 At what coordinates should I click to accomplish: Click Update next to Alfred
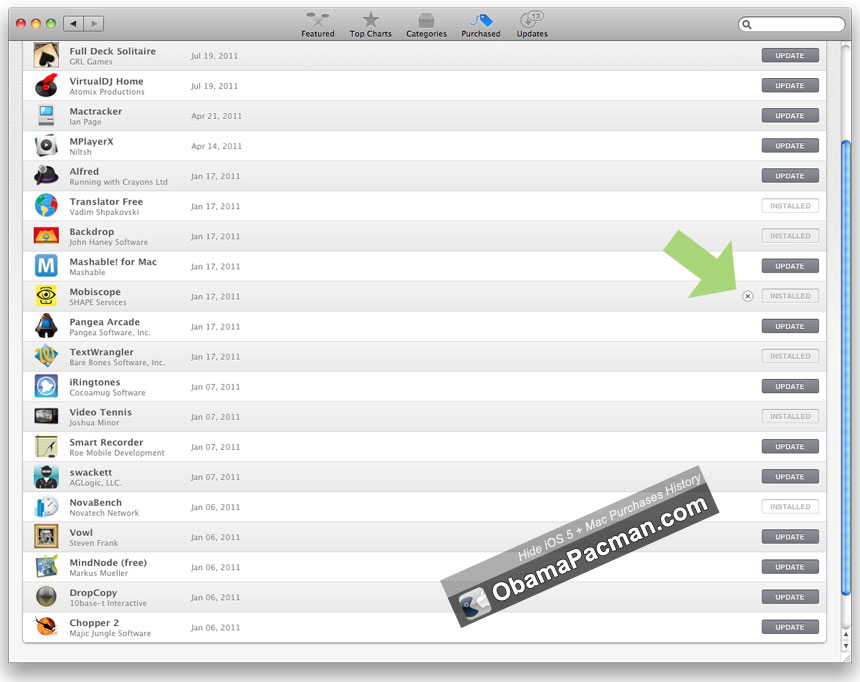pyautogui.click(x=790, y=176)
